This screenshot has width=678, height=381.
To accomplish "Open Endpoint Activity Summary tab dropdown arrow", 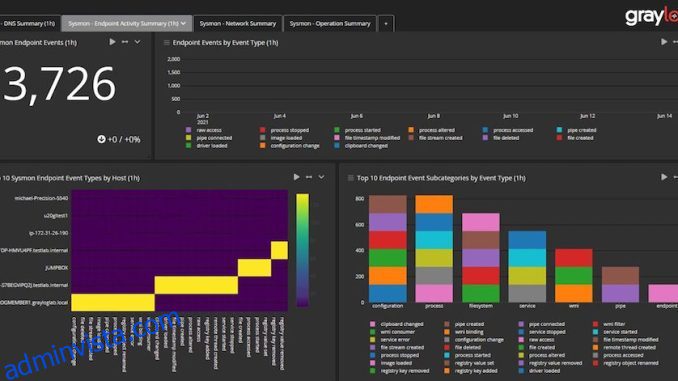I will [x=183, y=23].
